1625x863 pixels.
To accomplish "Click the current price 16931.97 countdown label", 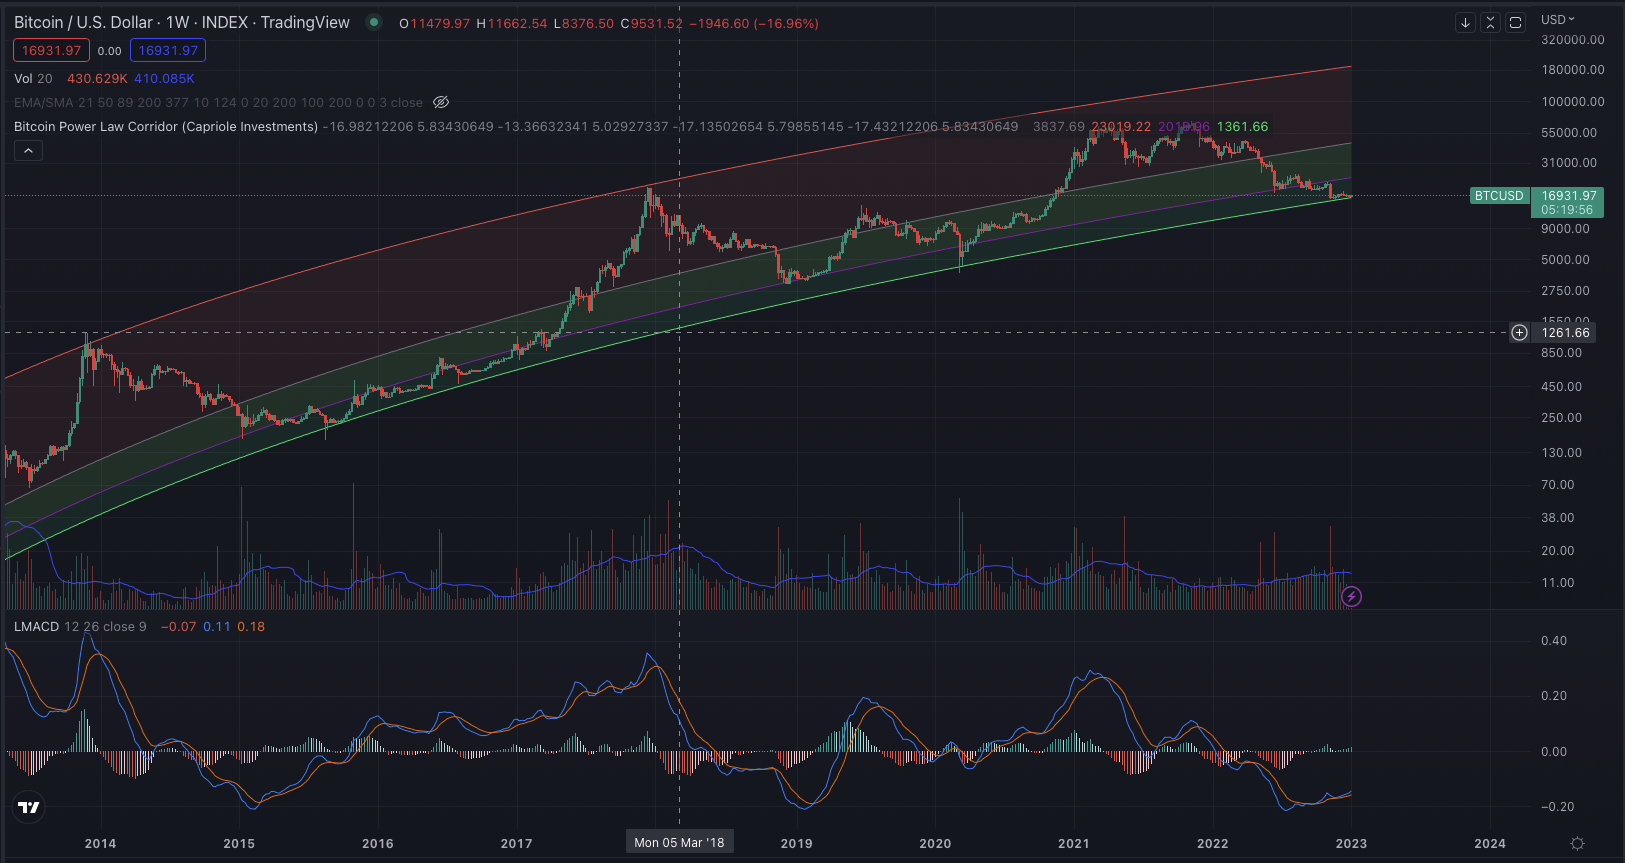I will pos(1567,202).
